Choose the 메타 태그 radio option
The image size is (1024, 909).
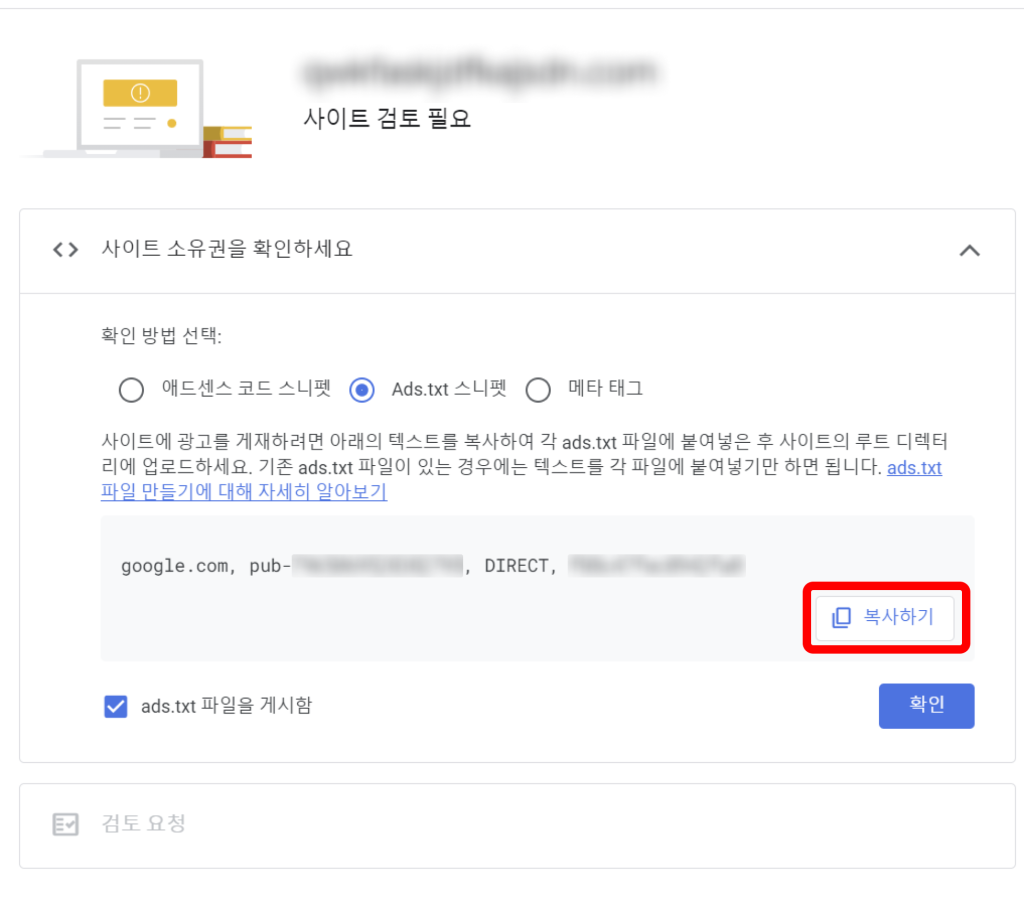pyautogui.click(x=538, y=390)
